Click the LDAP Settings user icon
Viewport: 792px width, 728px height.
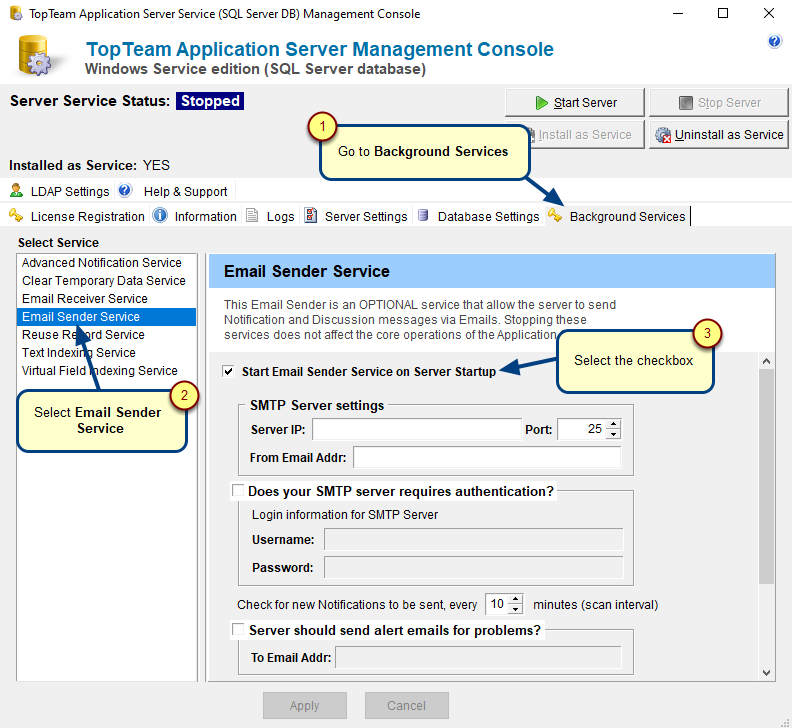[16, 191]
